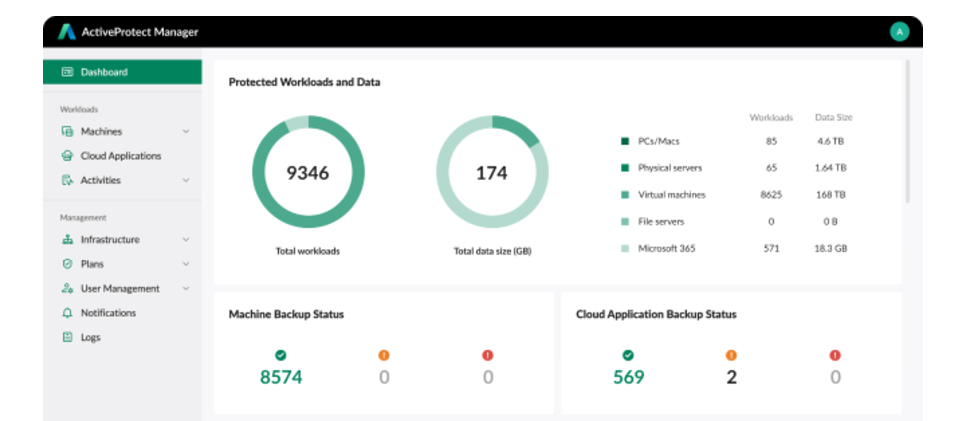Screen dimensions: 960x421
Task: Open the user avatar in the top bar
Action: point(899,32)
